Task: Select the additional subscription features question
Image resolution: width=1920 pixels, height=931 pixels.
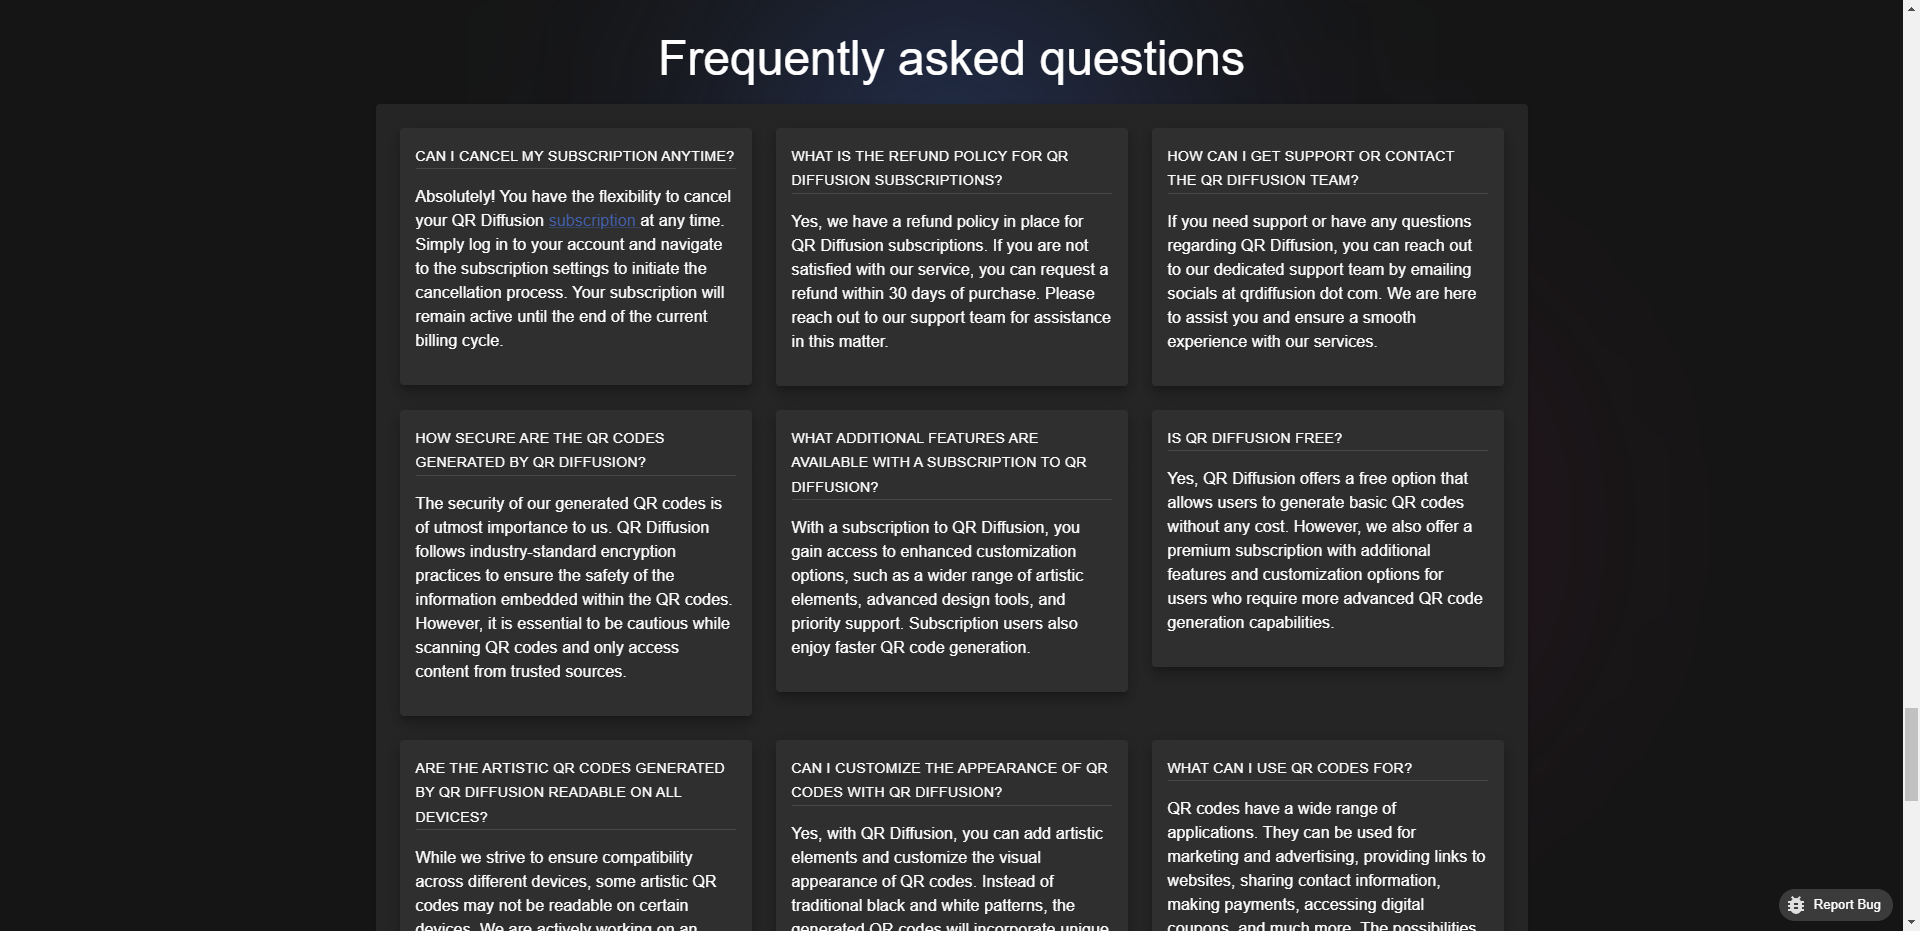Action: [x=939, y=462]
